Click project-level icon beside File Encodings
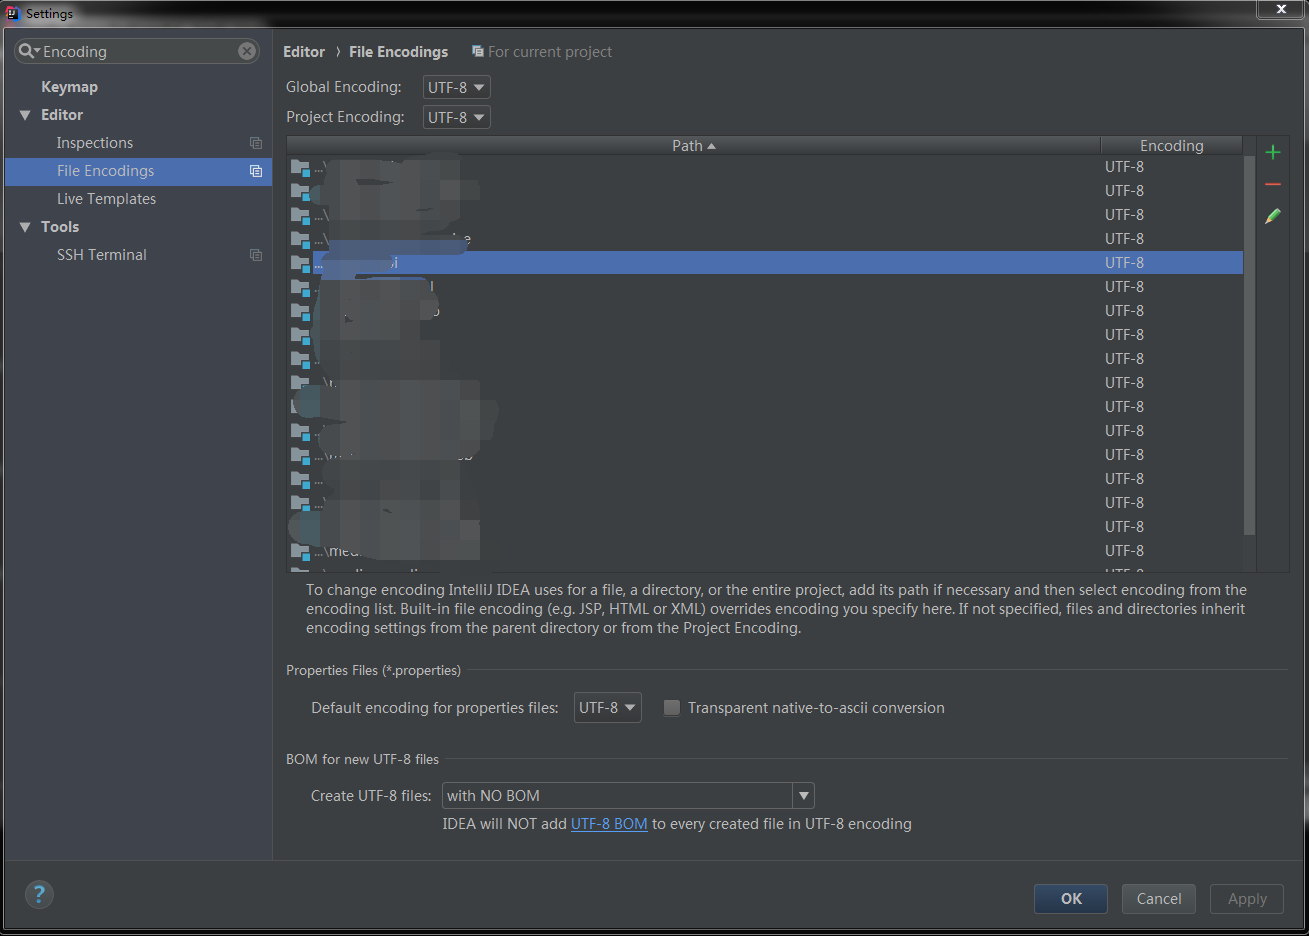Screen dimensions: 1309x936 (x=256, y=171)
